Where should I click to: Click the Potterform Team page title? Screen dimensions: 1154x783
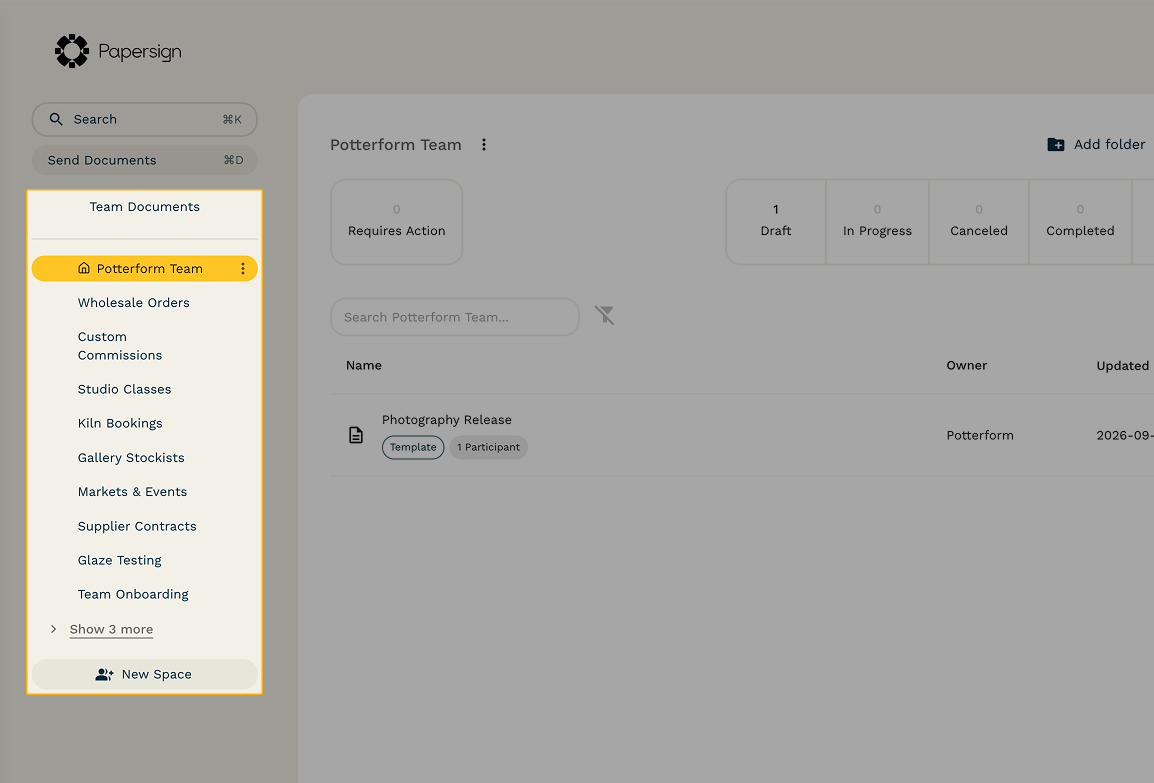(x=396, y=145)
